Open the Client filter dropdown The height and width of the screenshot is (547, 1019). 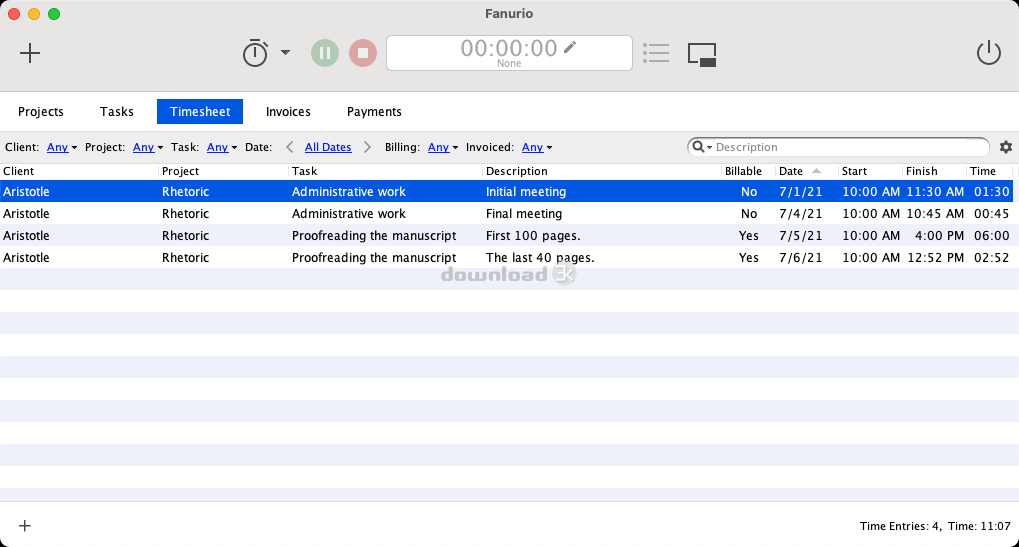(62, 147)
